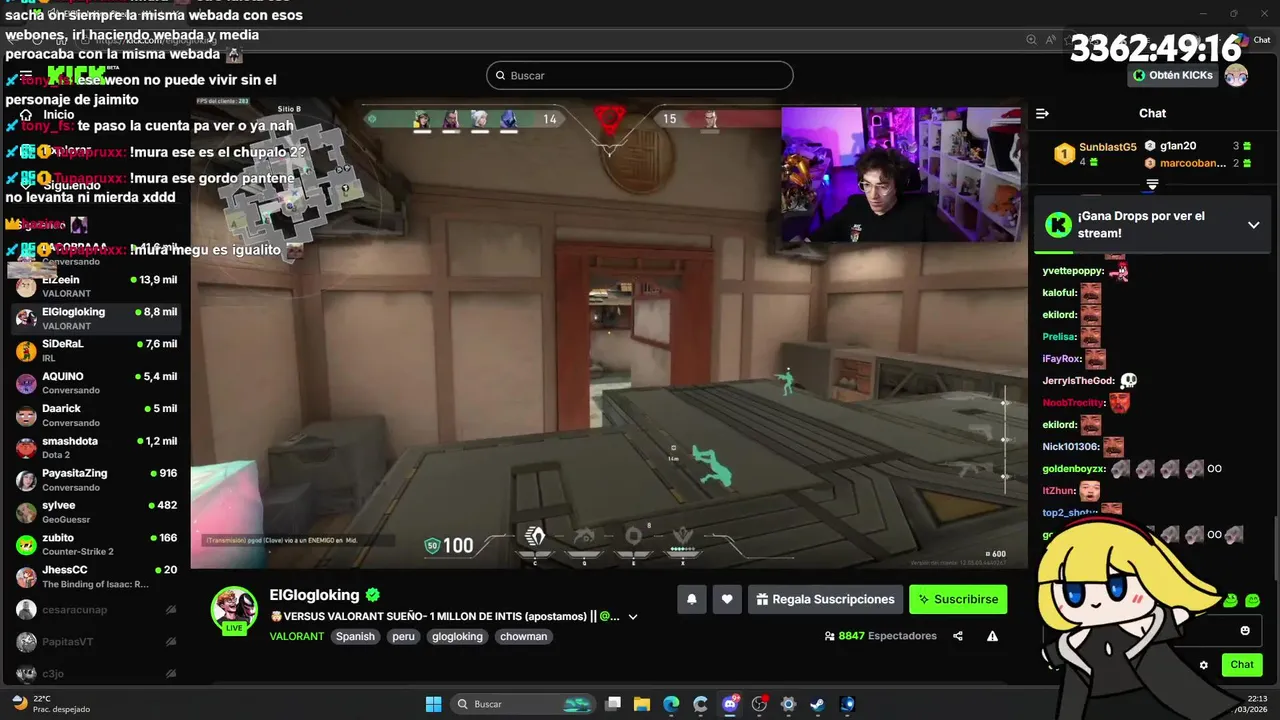The height and width of the screenshot is (720, 1280).
Task: Open Windows Start menu
Action: pyautogui.click(x=433, y=704)
